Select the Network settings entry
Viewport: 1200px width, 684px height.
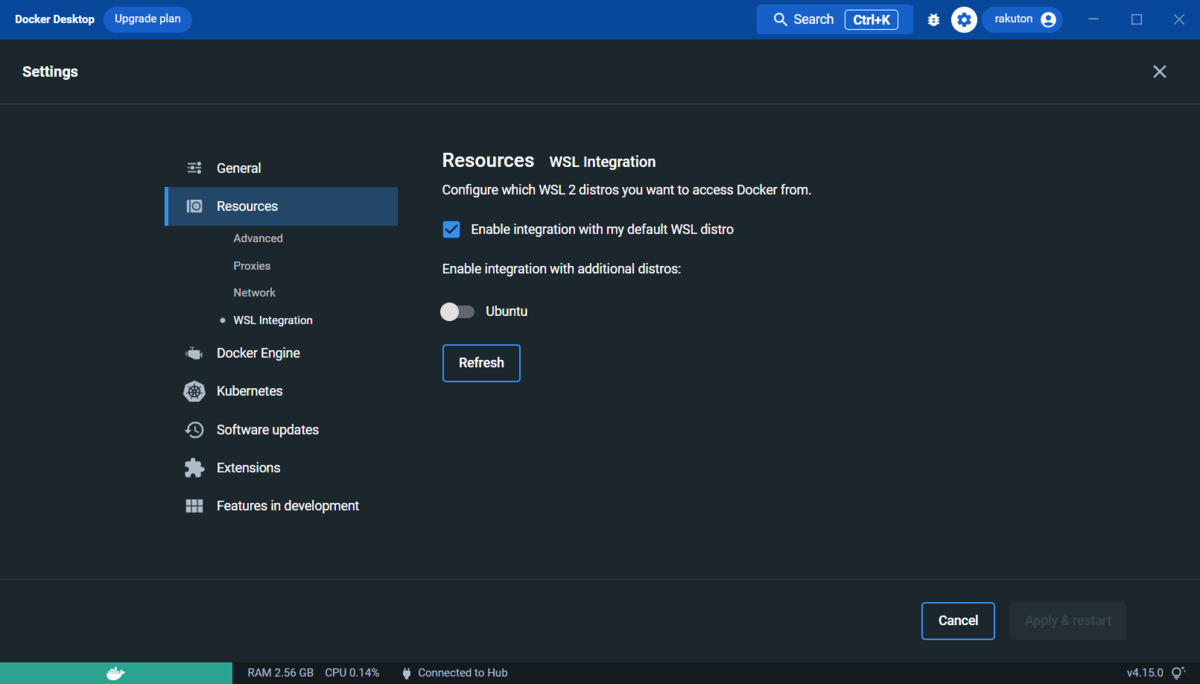coord(254,292)
